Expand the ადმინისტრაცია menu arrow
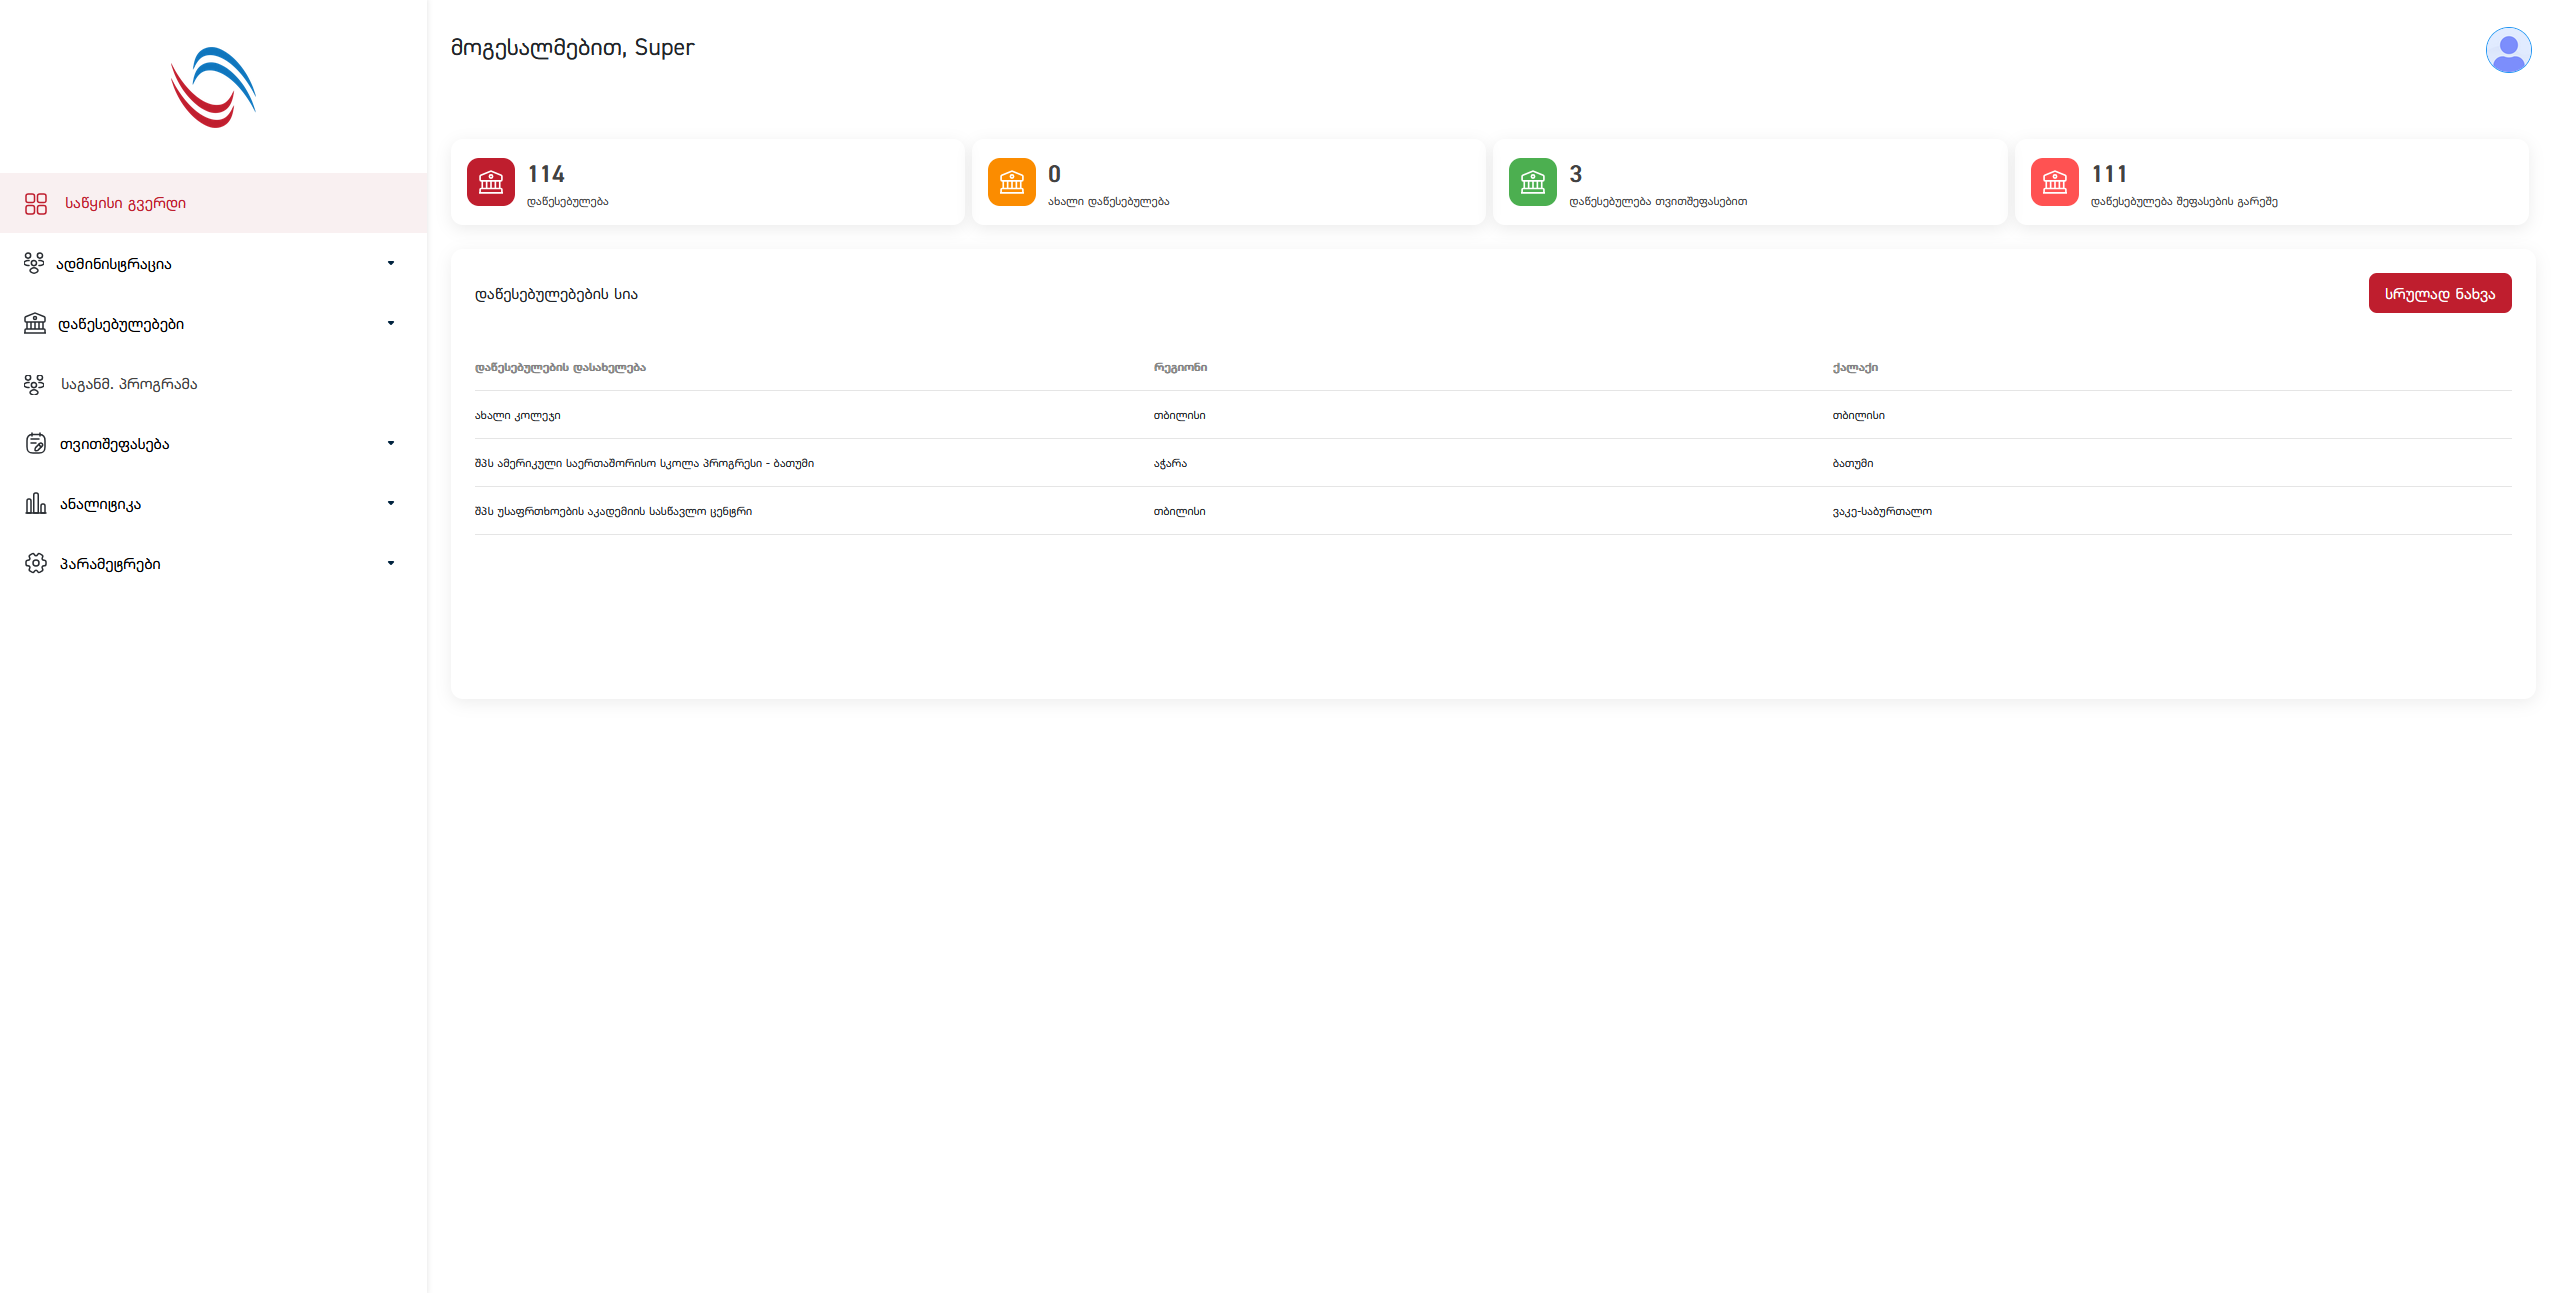Viewport: 2560px width, 1293px height. tap(391, 264)
